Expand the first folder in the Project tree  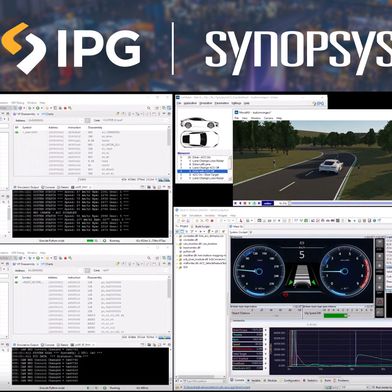pos(177,236)
